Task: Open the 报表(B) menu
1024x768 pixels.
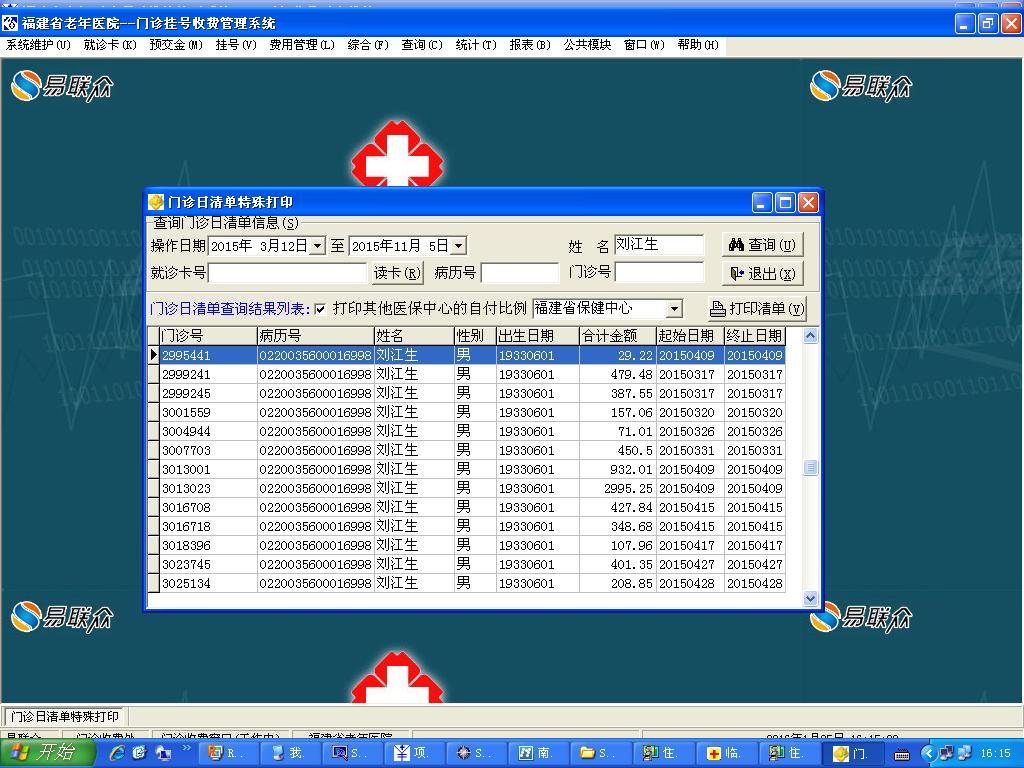Action: point(530,44)
